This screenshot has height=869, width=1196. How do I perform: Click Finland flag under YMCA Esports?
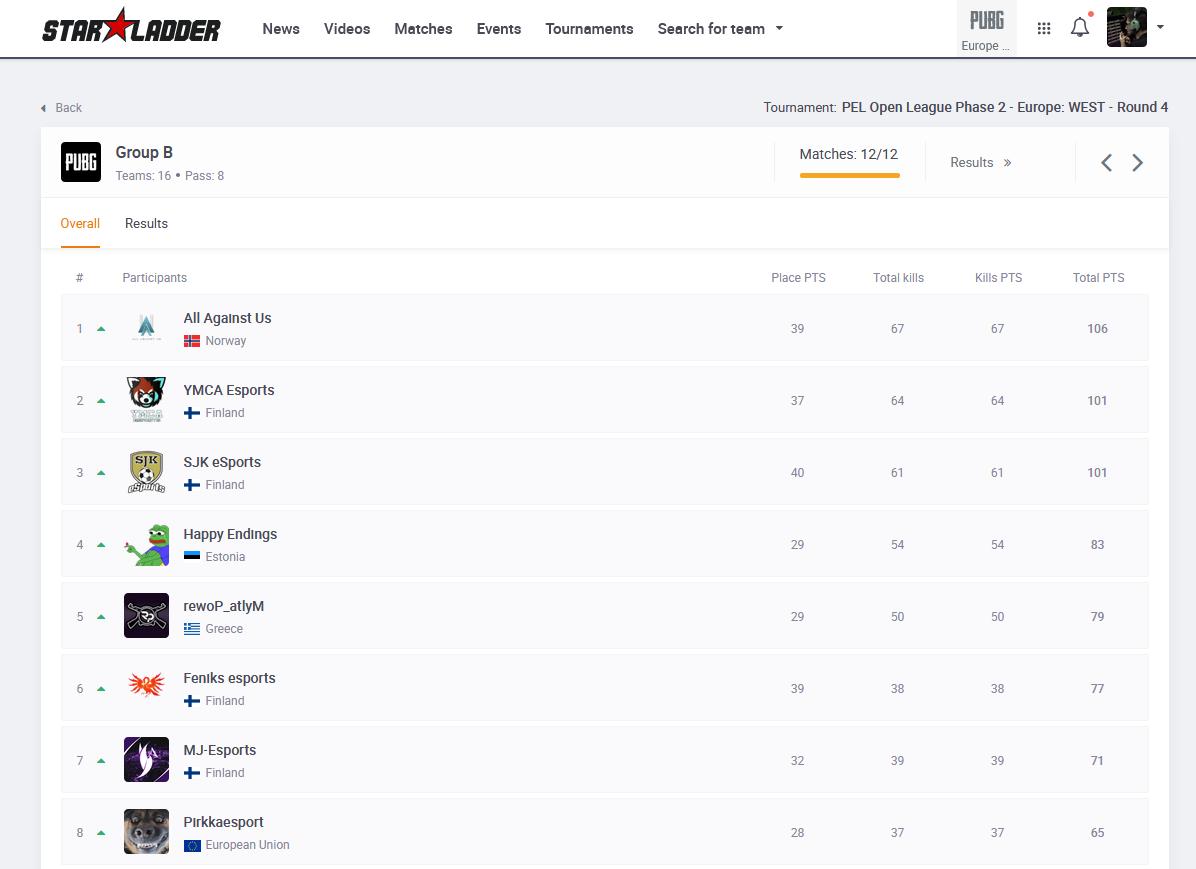(x=192, y=413)
